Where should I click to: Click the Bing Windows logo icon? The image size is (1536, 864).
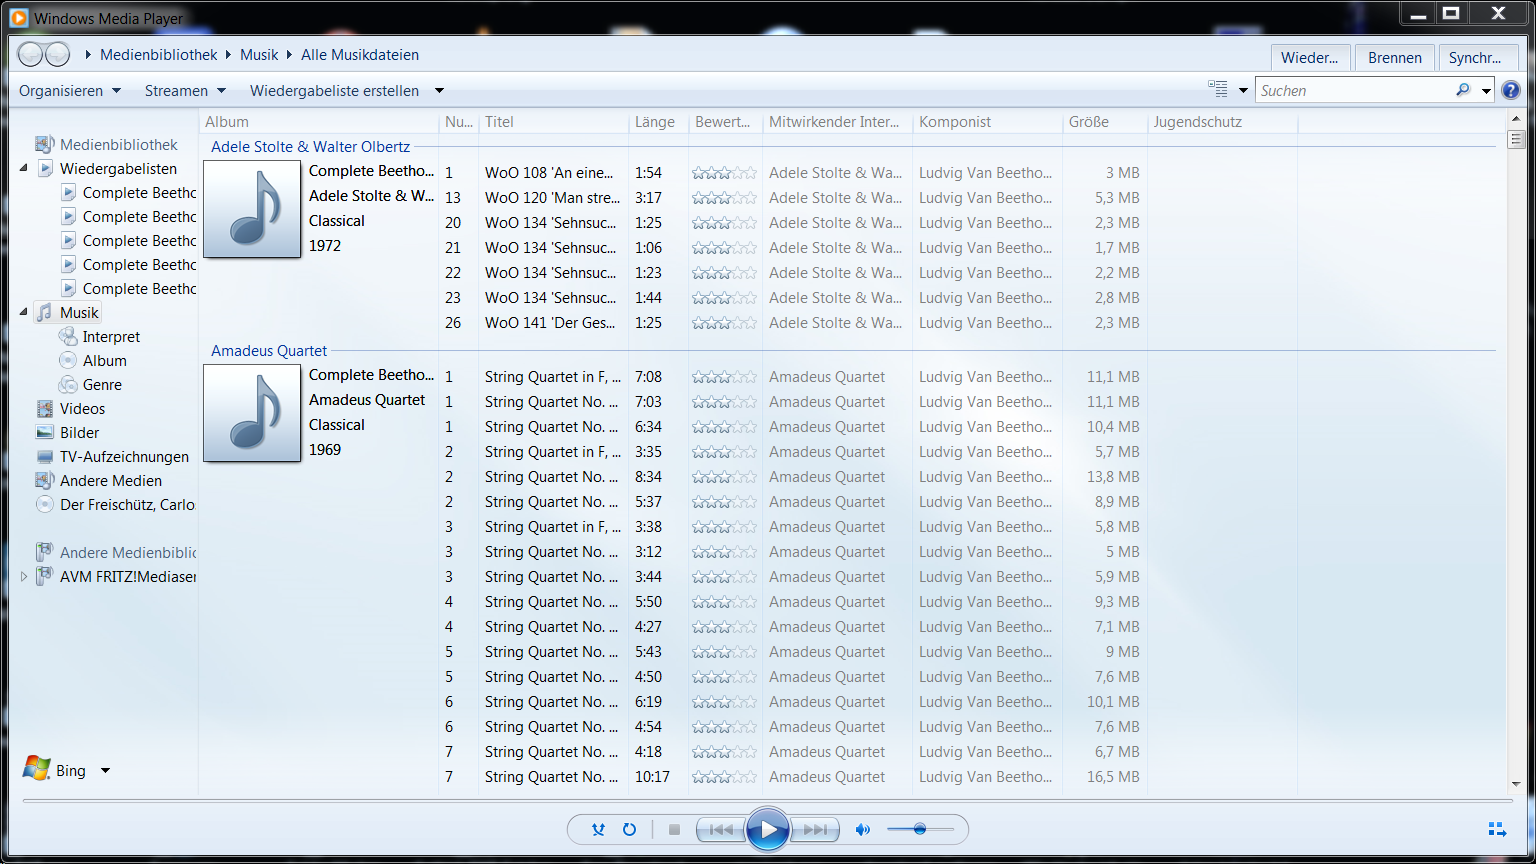[37, 768]
